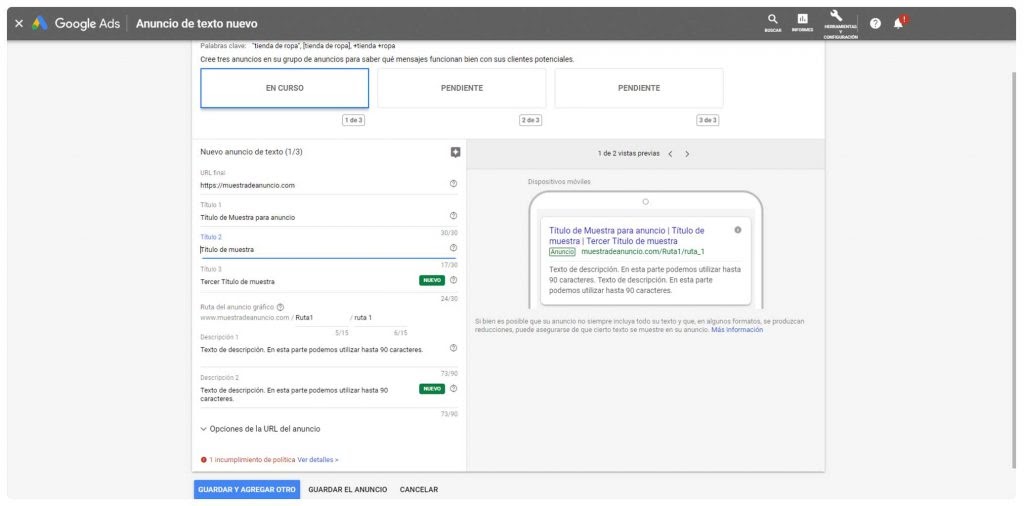The image size is (1024, 506).
Task: Open help icon for URL final
Action: point(453,184)
